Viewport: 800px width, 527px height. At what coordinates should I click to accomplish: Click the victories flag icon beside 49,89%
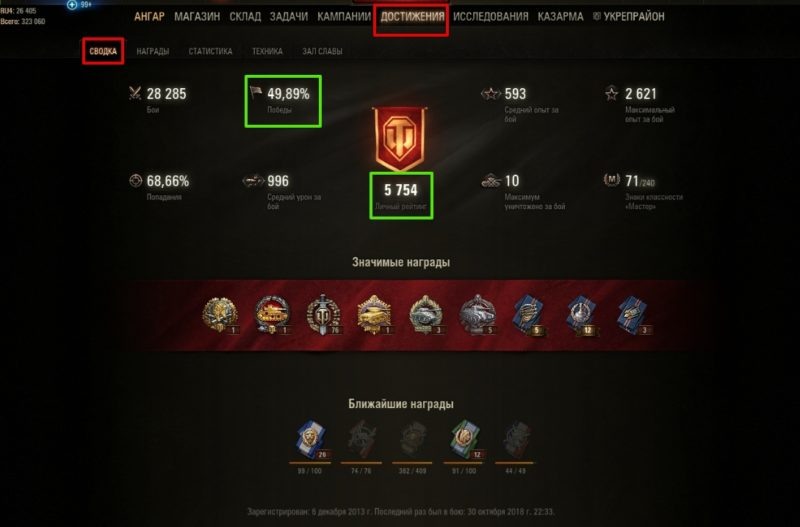pyautogui.click(x=256, y=92)
